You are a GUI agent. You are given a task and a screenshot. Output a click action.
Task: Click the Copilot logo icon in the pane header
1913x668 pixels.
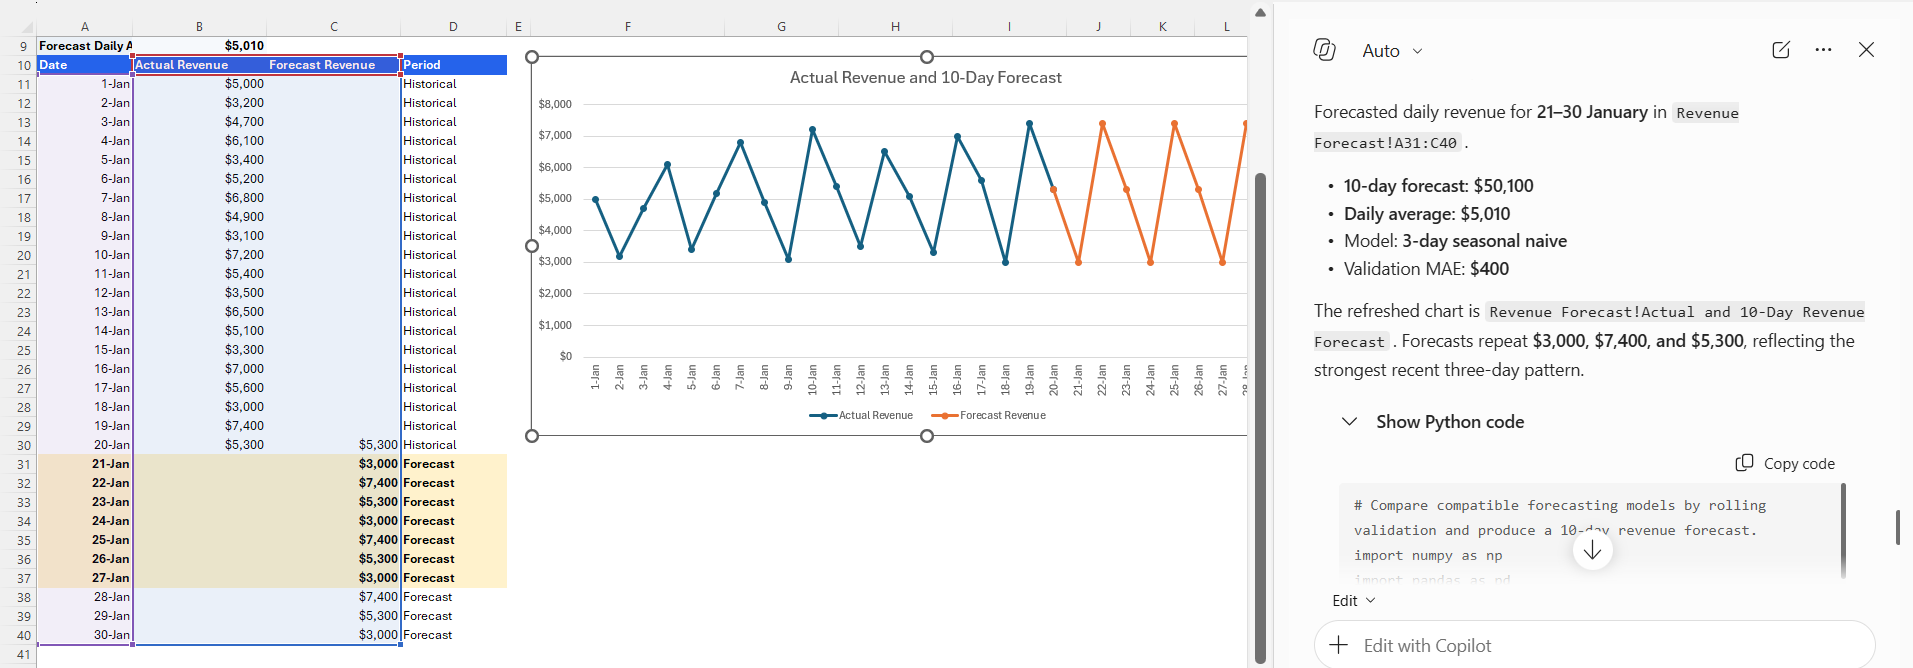(1324, 50)
